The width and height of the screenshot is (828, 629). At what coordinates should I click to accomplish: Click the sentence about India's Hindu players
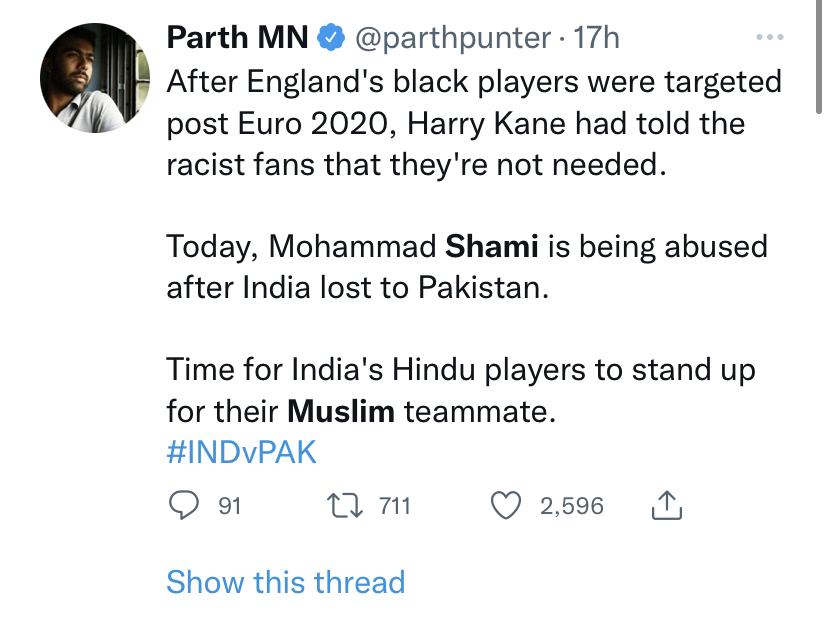(460, 370)
